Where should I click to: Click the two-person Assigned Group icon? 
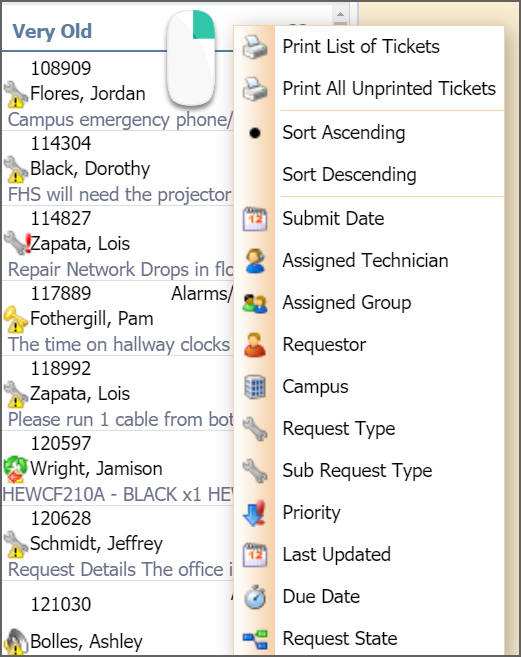[255, 303]
